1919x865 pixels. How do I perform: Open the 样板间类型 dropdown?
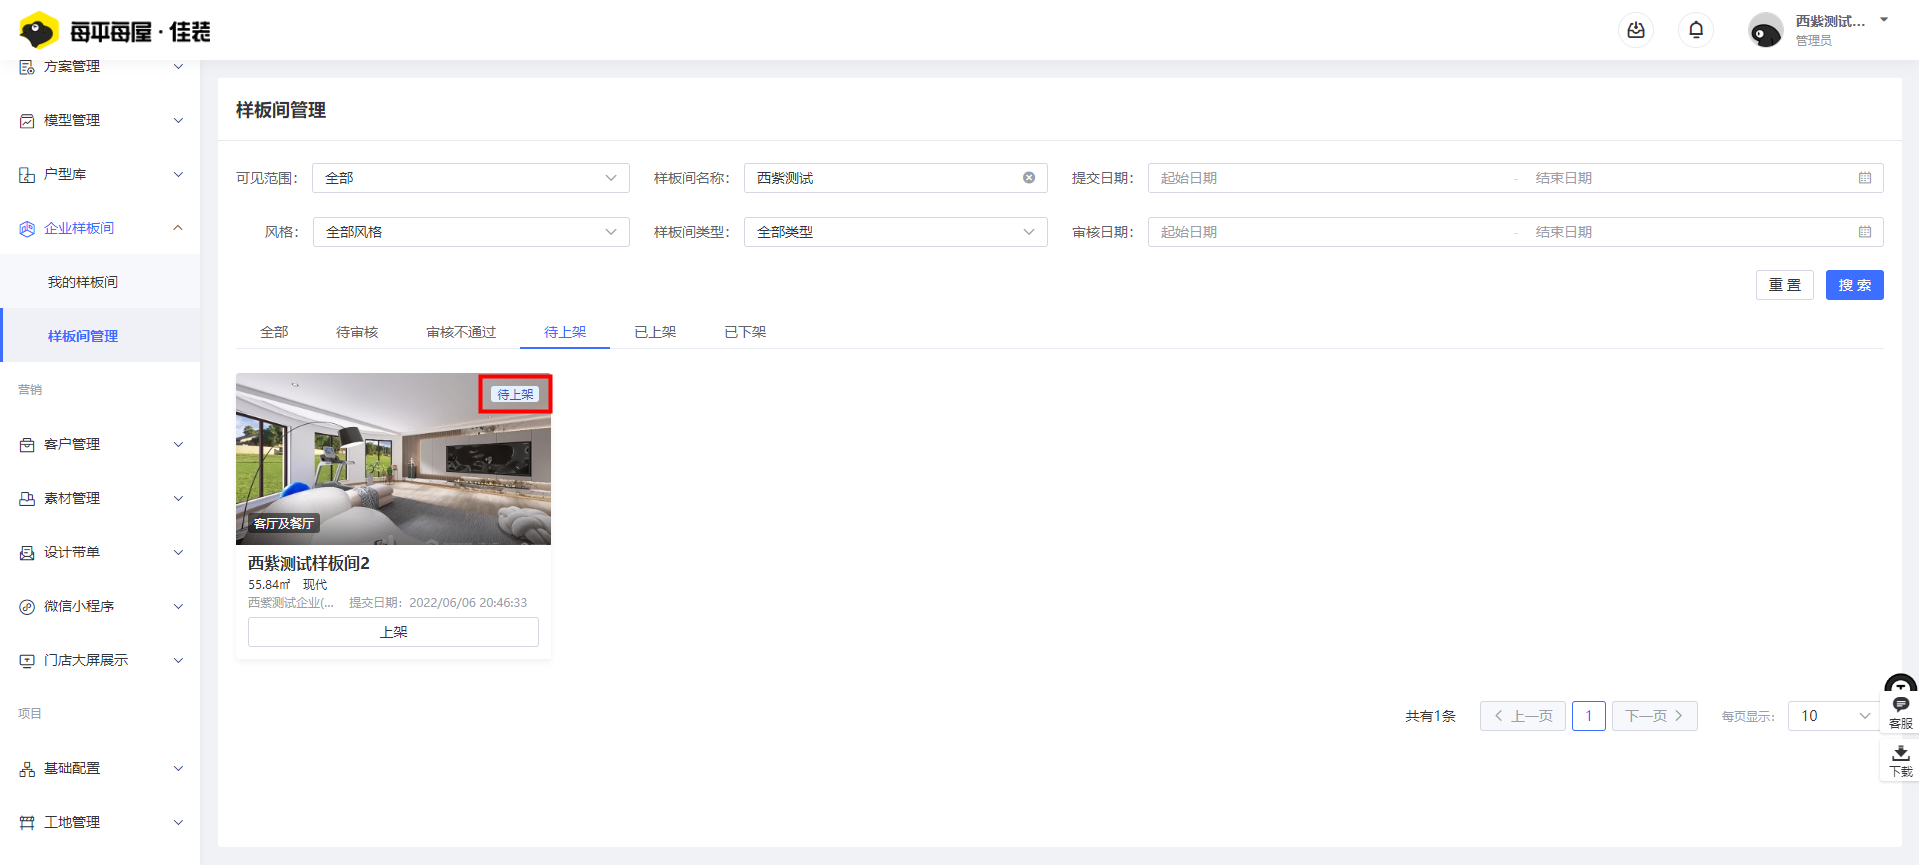point(896,232)
